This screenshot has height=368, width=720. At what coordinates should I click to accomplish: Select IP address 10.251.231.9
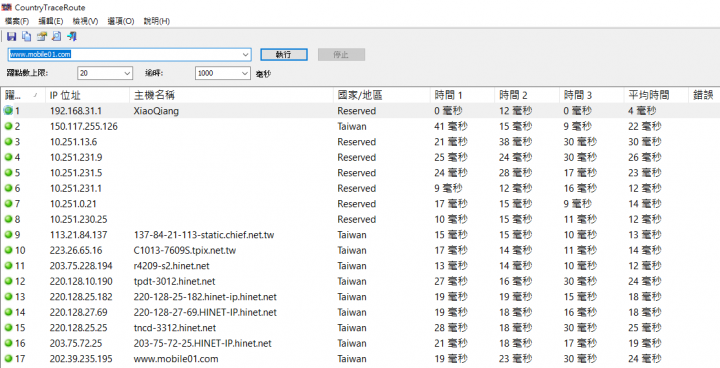76,158
